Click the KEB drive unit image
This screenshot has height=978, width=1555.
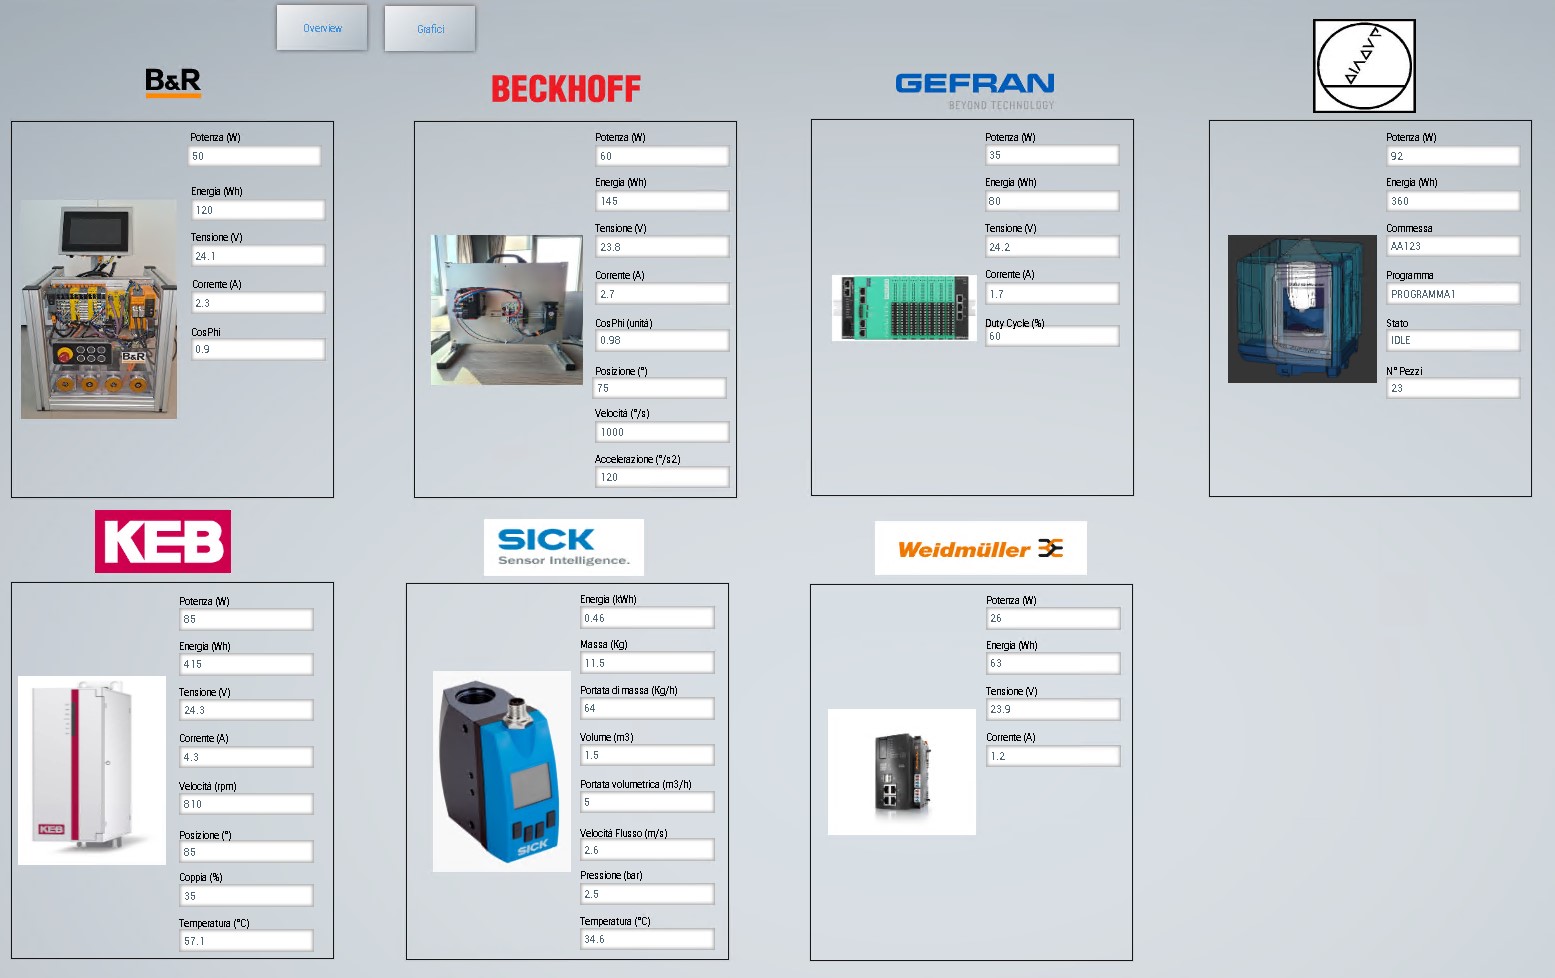92,770
